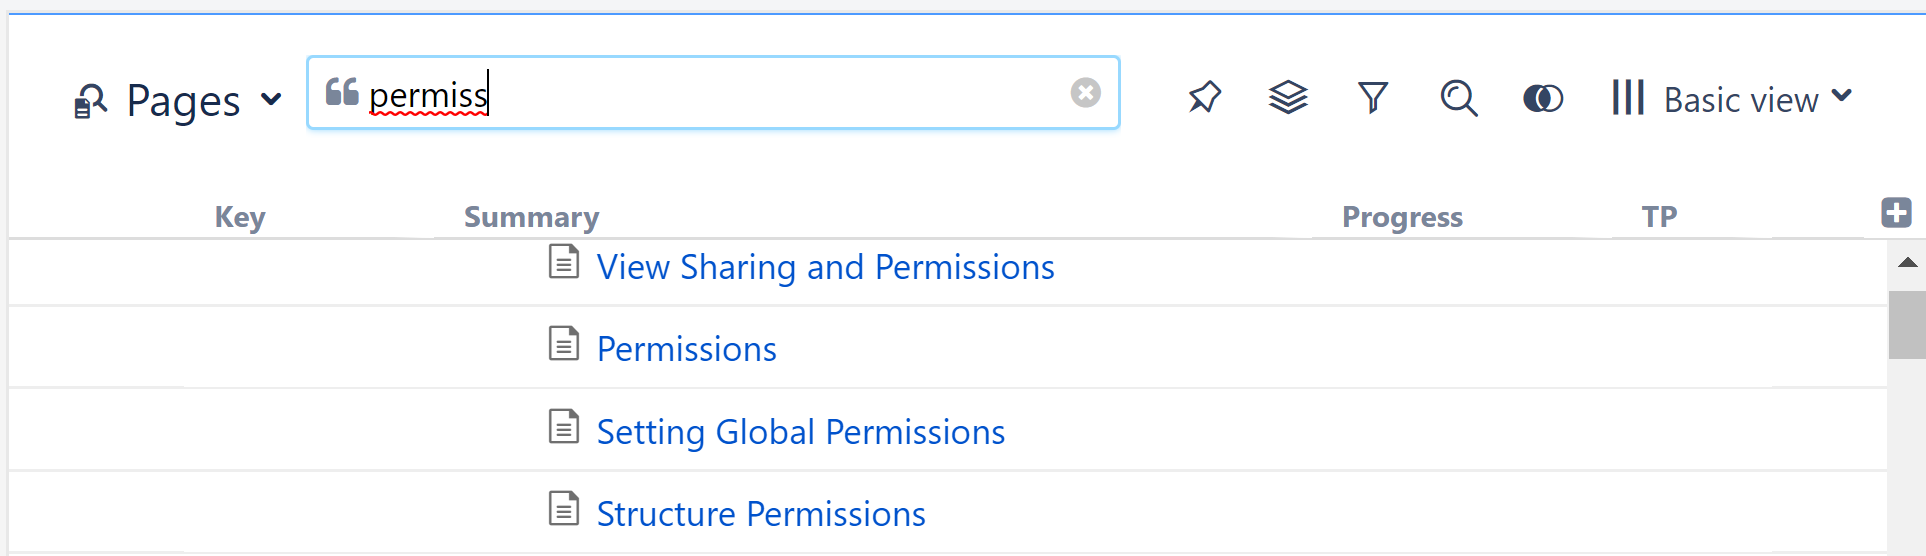Click the Summary column header
The height and width of the screenshot is (556, 1926).
tap(531, 217)
